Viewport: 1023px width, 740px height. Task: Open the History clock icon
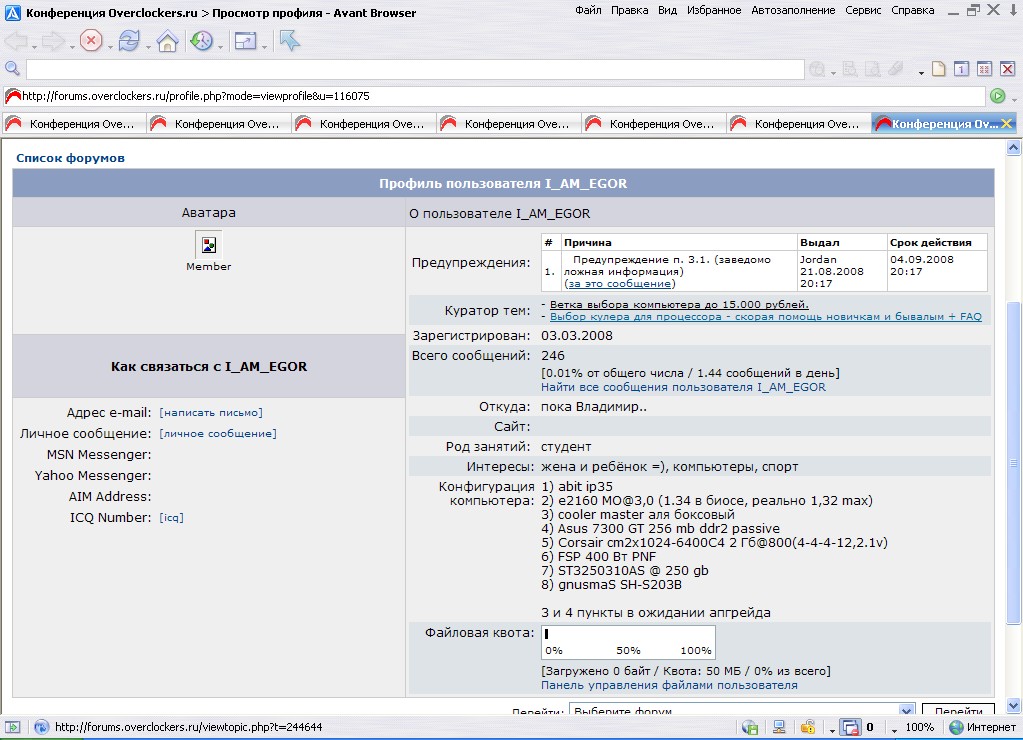tap(202, 41)
